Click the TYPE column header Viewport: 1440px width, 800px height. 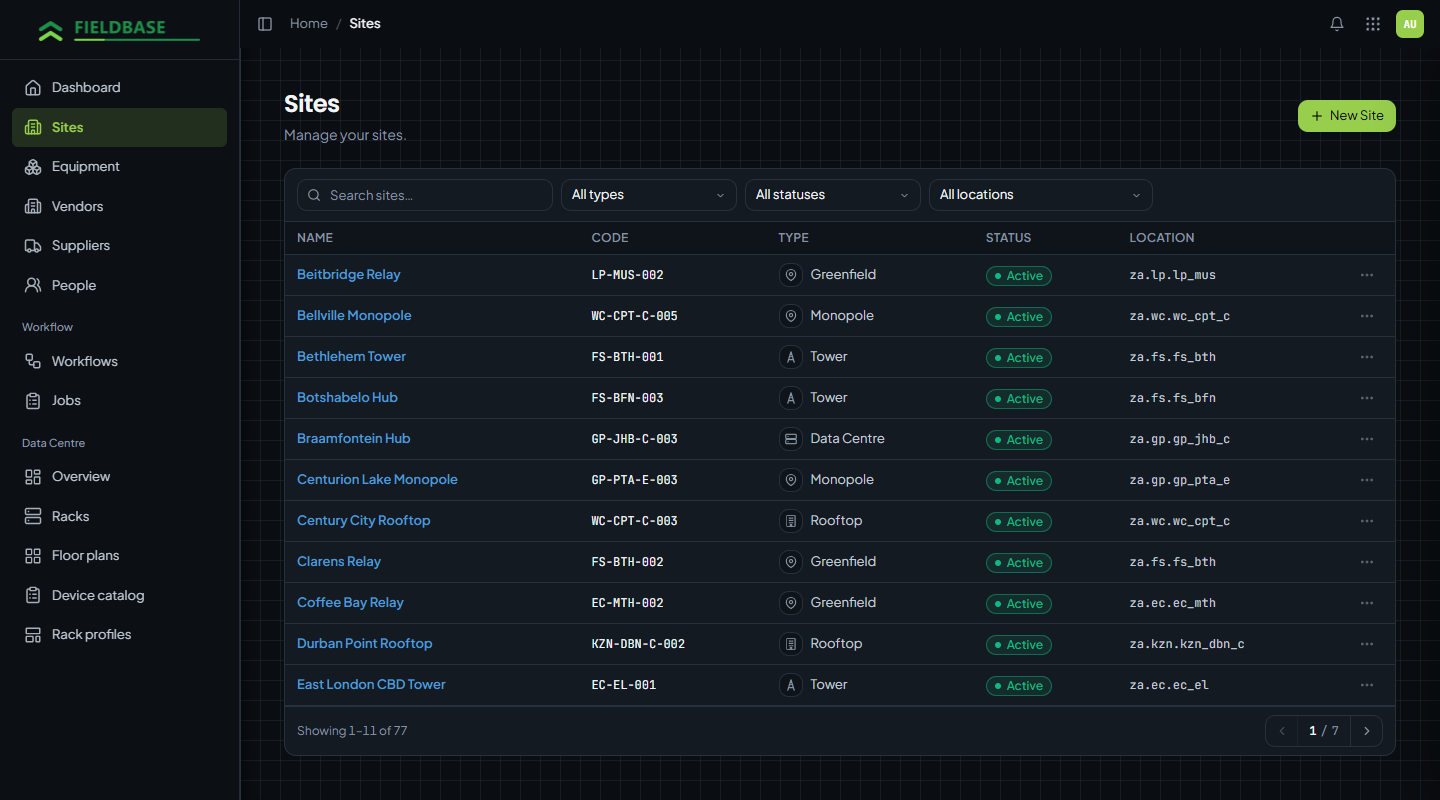point(794,238)
